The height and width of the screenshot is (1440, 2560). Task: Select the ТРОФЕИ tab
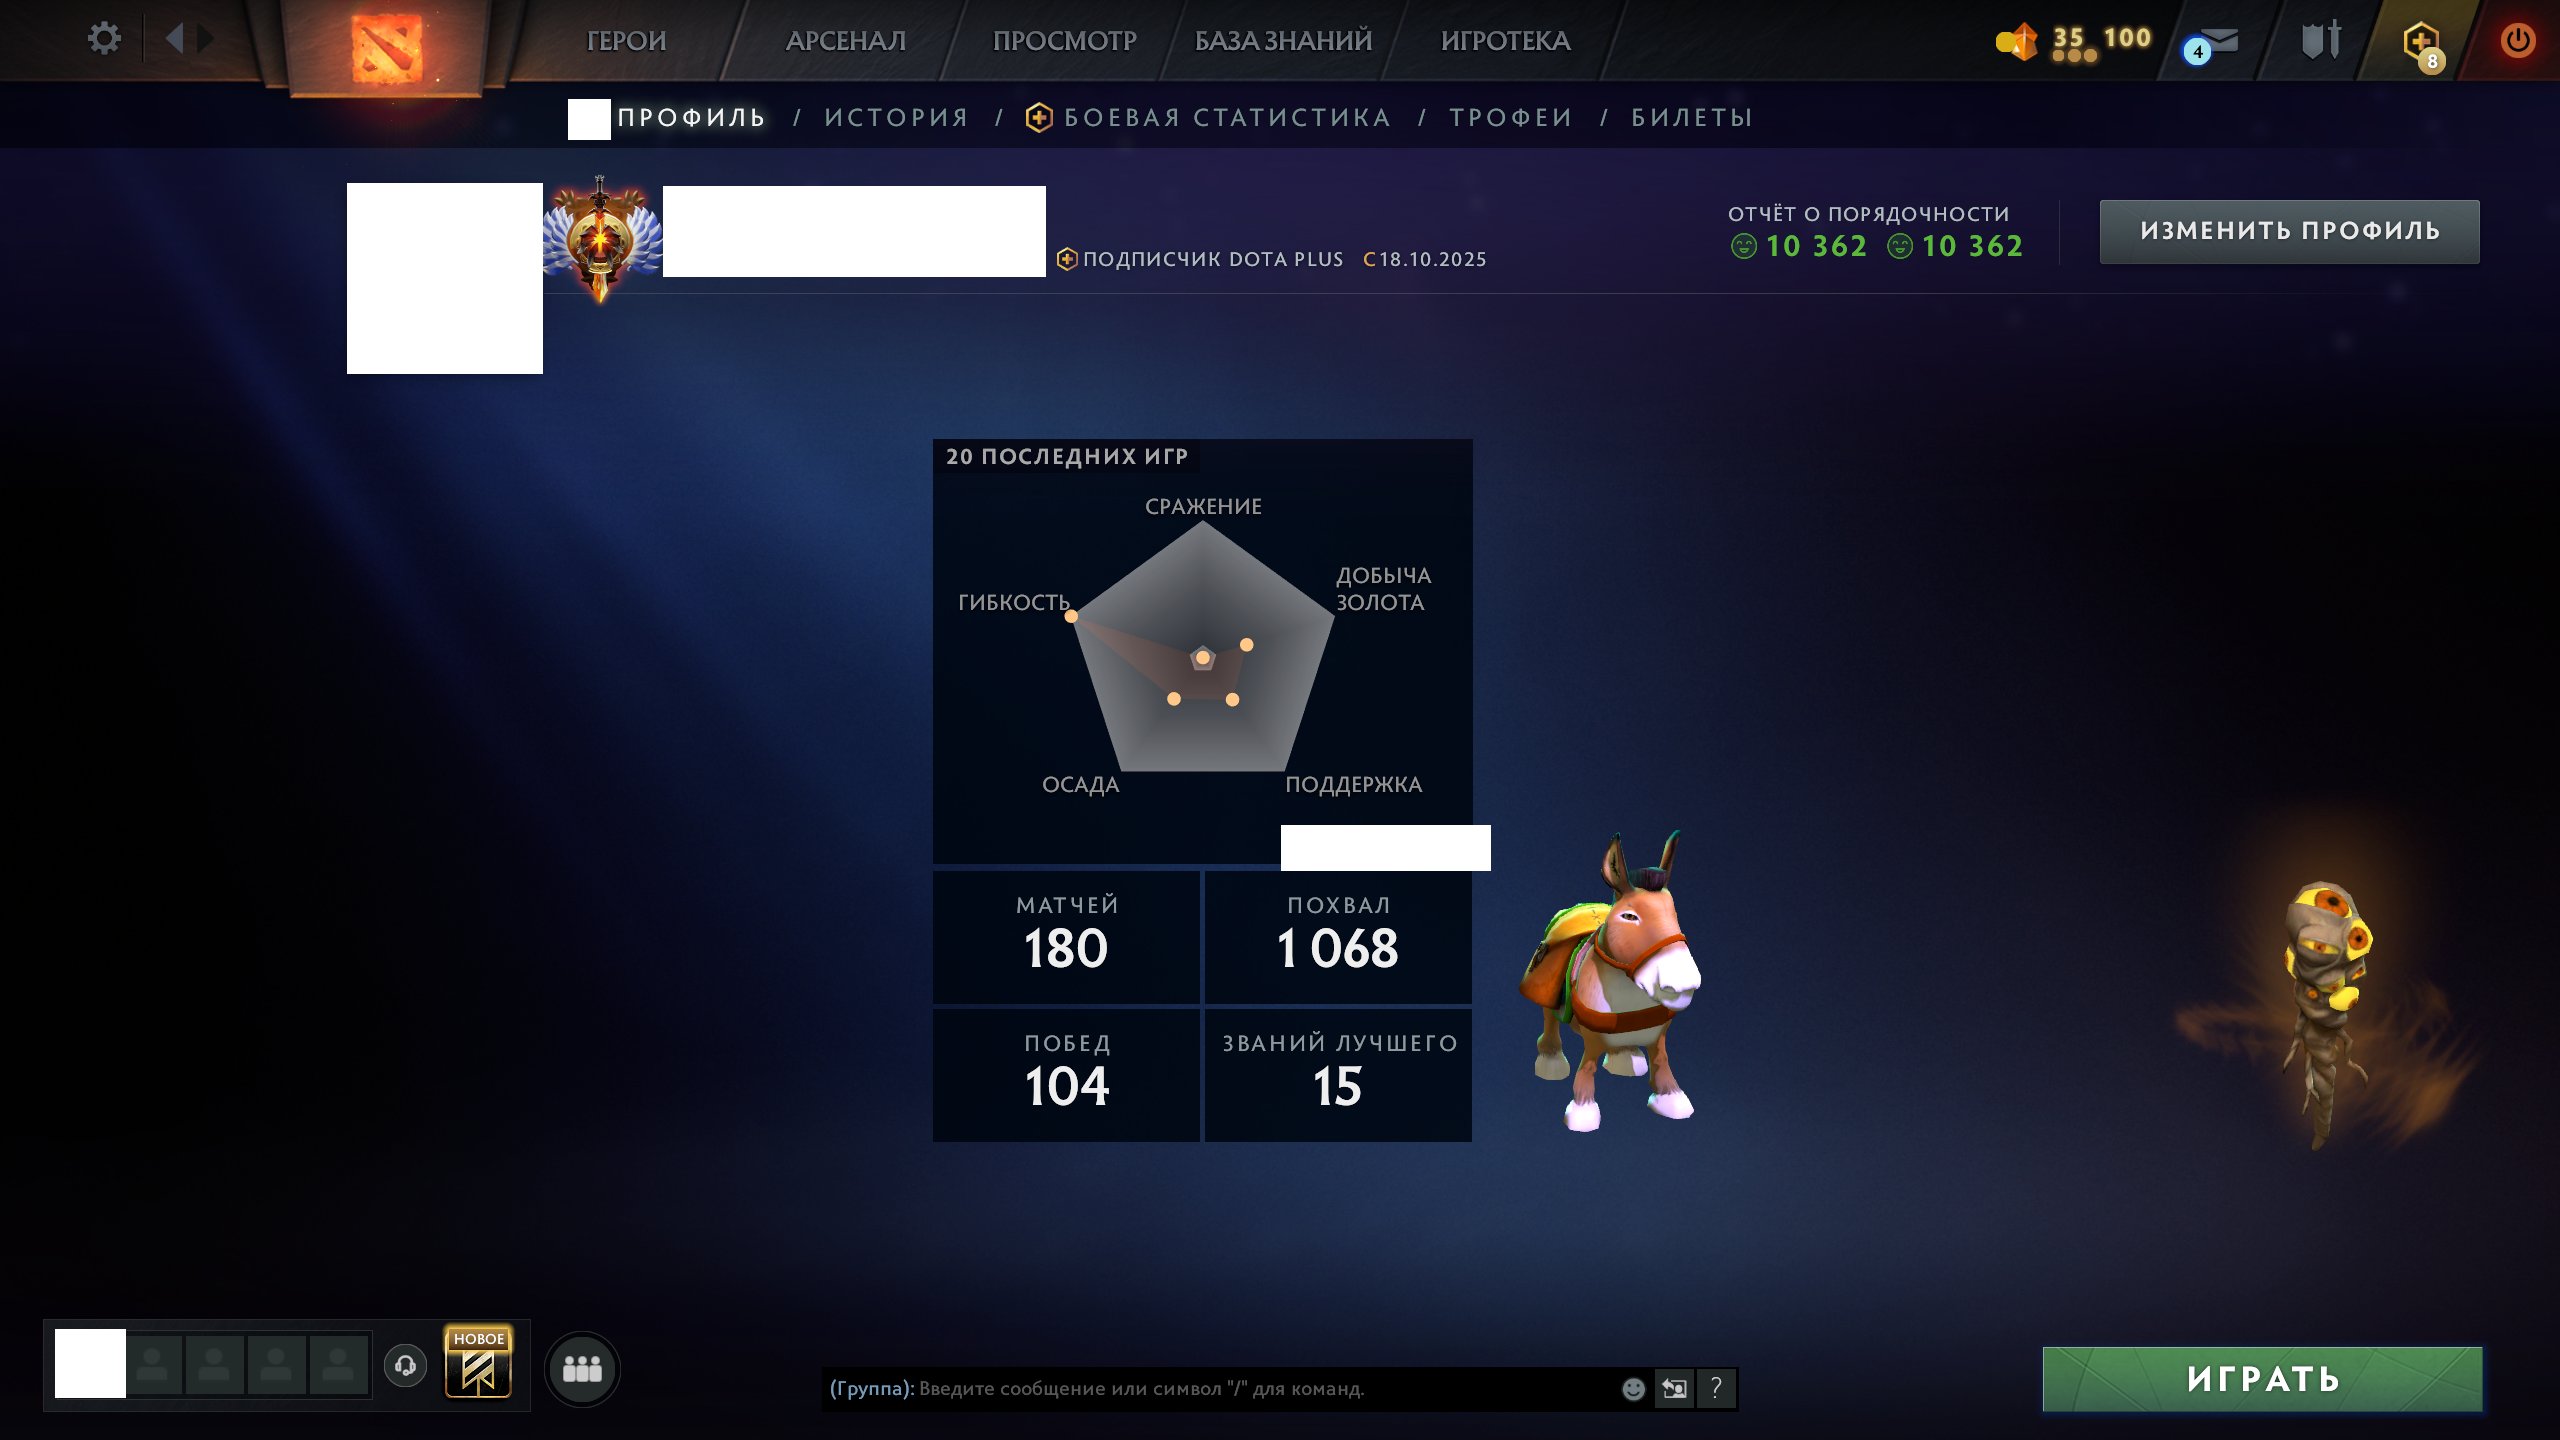(1511, 118)
